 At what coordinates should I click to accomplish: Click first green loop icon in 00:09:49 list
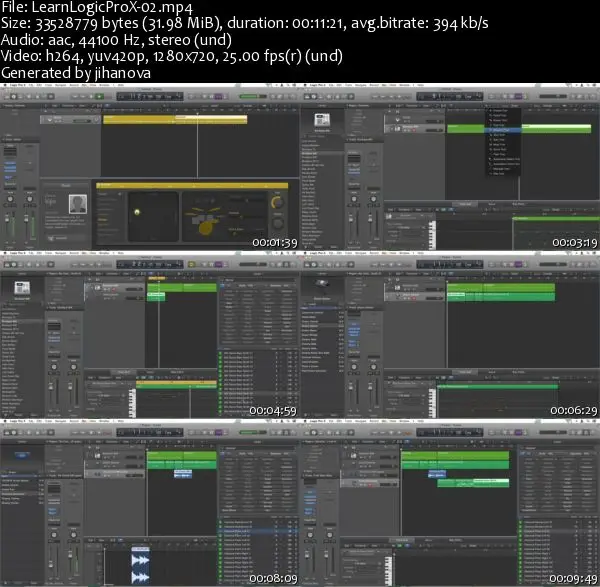521,522
